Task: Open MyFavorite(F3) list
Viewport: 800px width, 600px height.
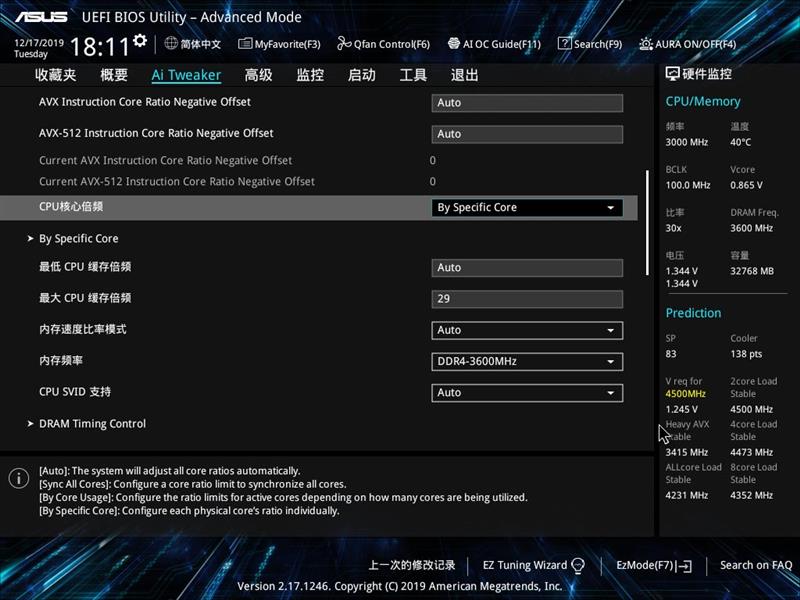Action: tap(280, 44)
